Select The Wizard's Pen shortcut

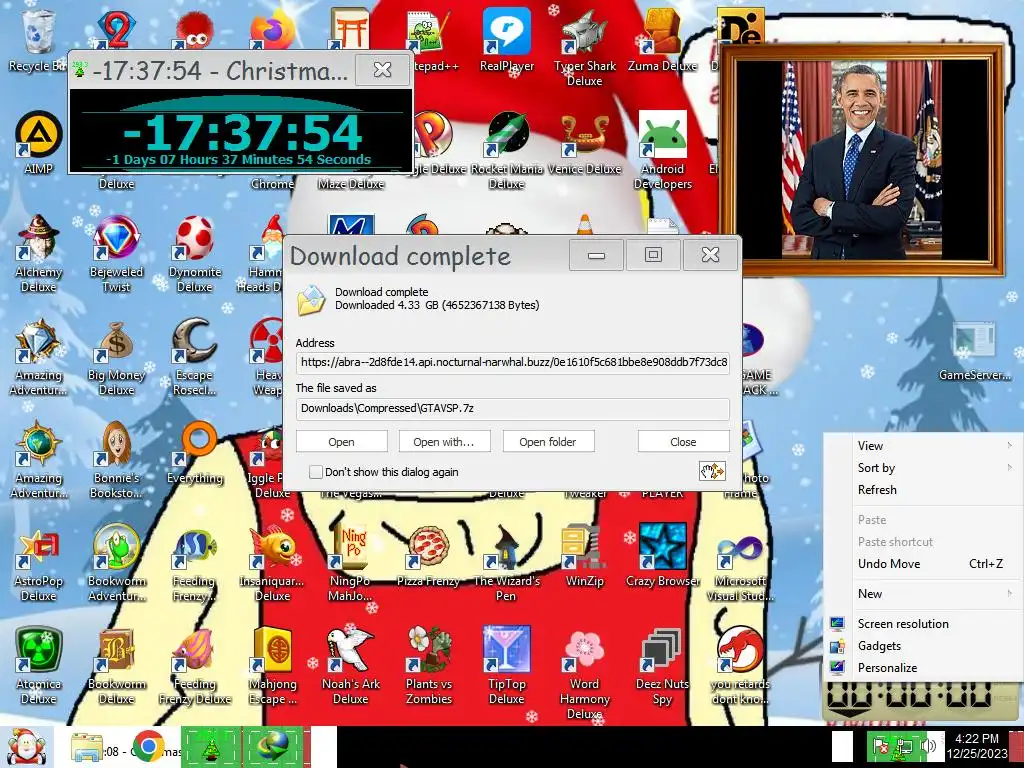[506, 562]
